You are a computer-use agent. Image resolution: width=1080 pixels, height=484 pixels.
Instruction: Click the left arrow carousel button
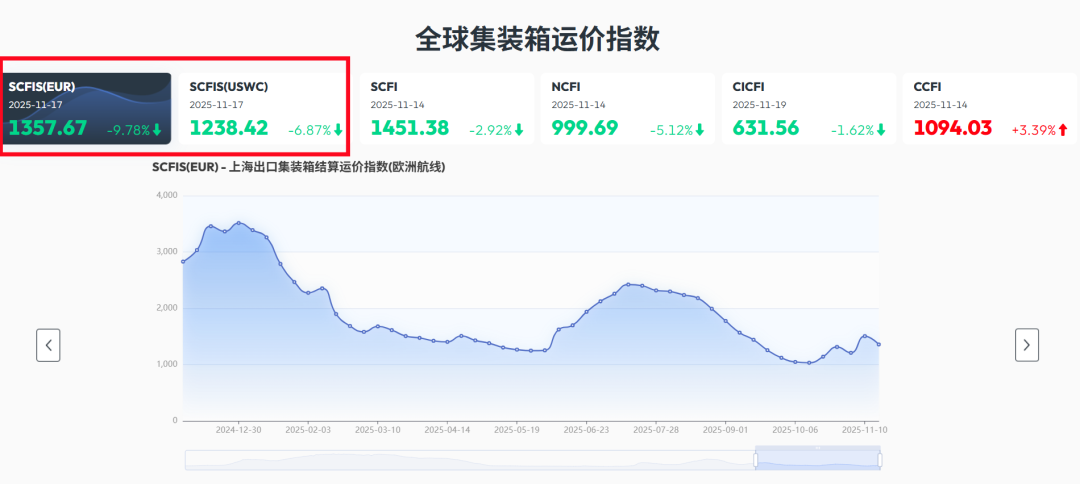coord(48,345)
